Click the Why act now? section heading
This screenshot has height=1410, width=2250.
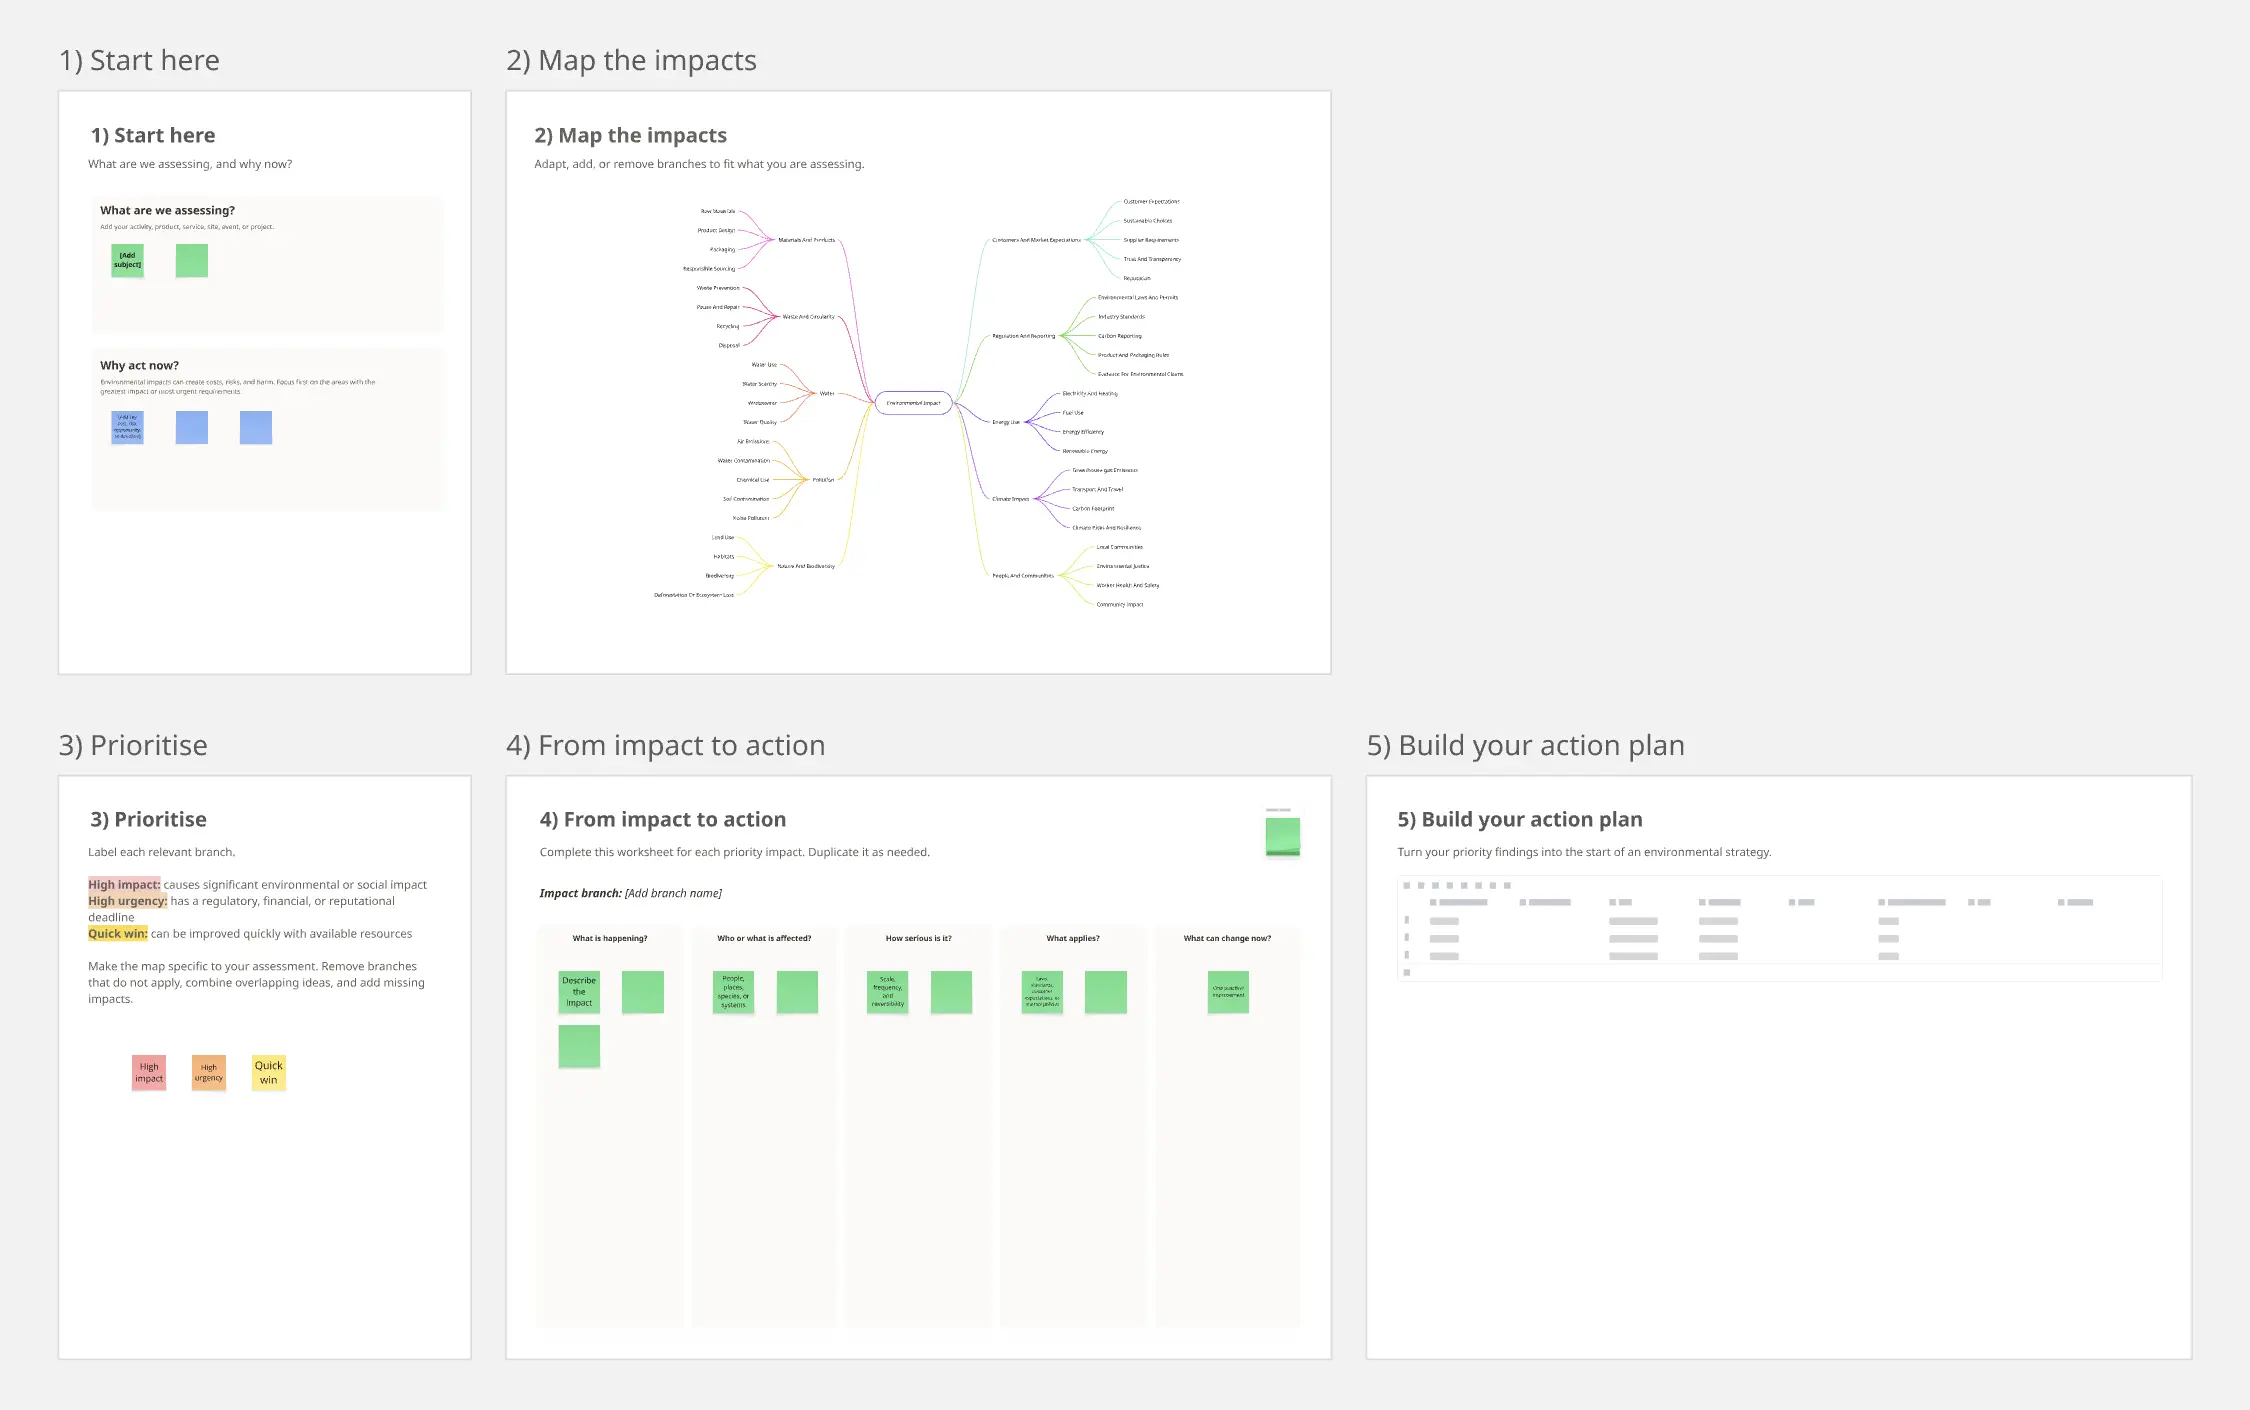[139, 365]
